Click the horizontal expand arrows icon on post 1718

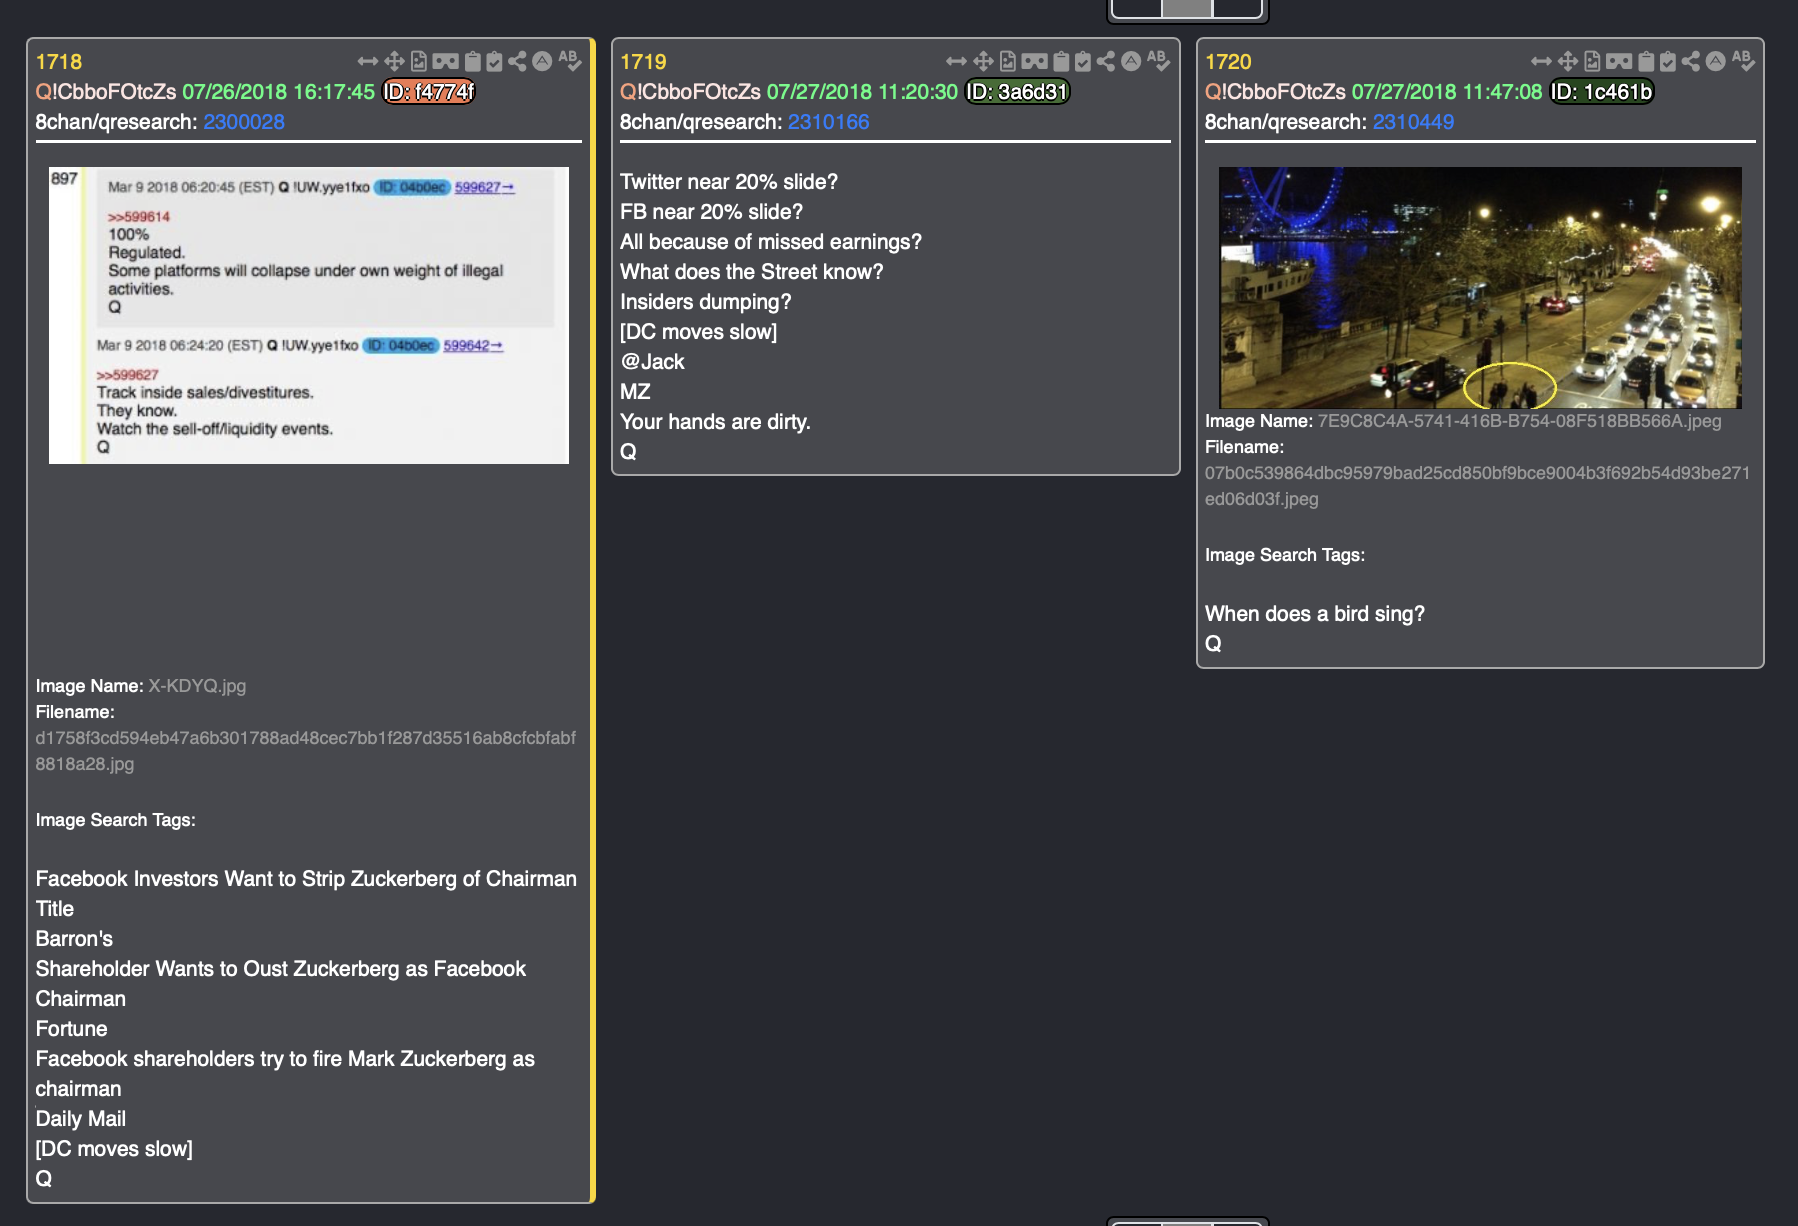(368, 61)
